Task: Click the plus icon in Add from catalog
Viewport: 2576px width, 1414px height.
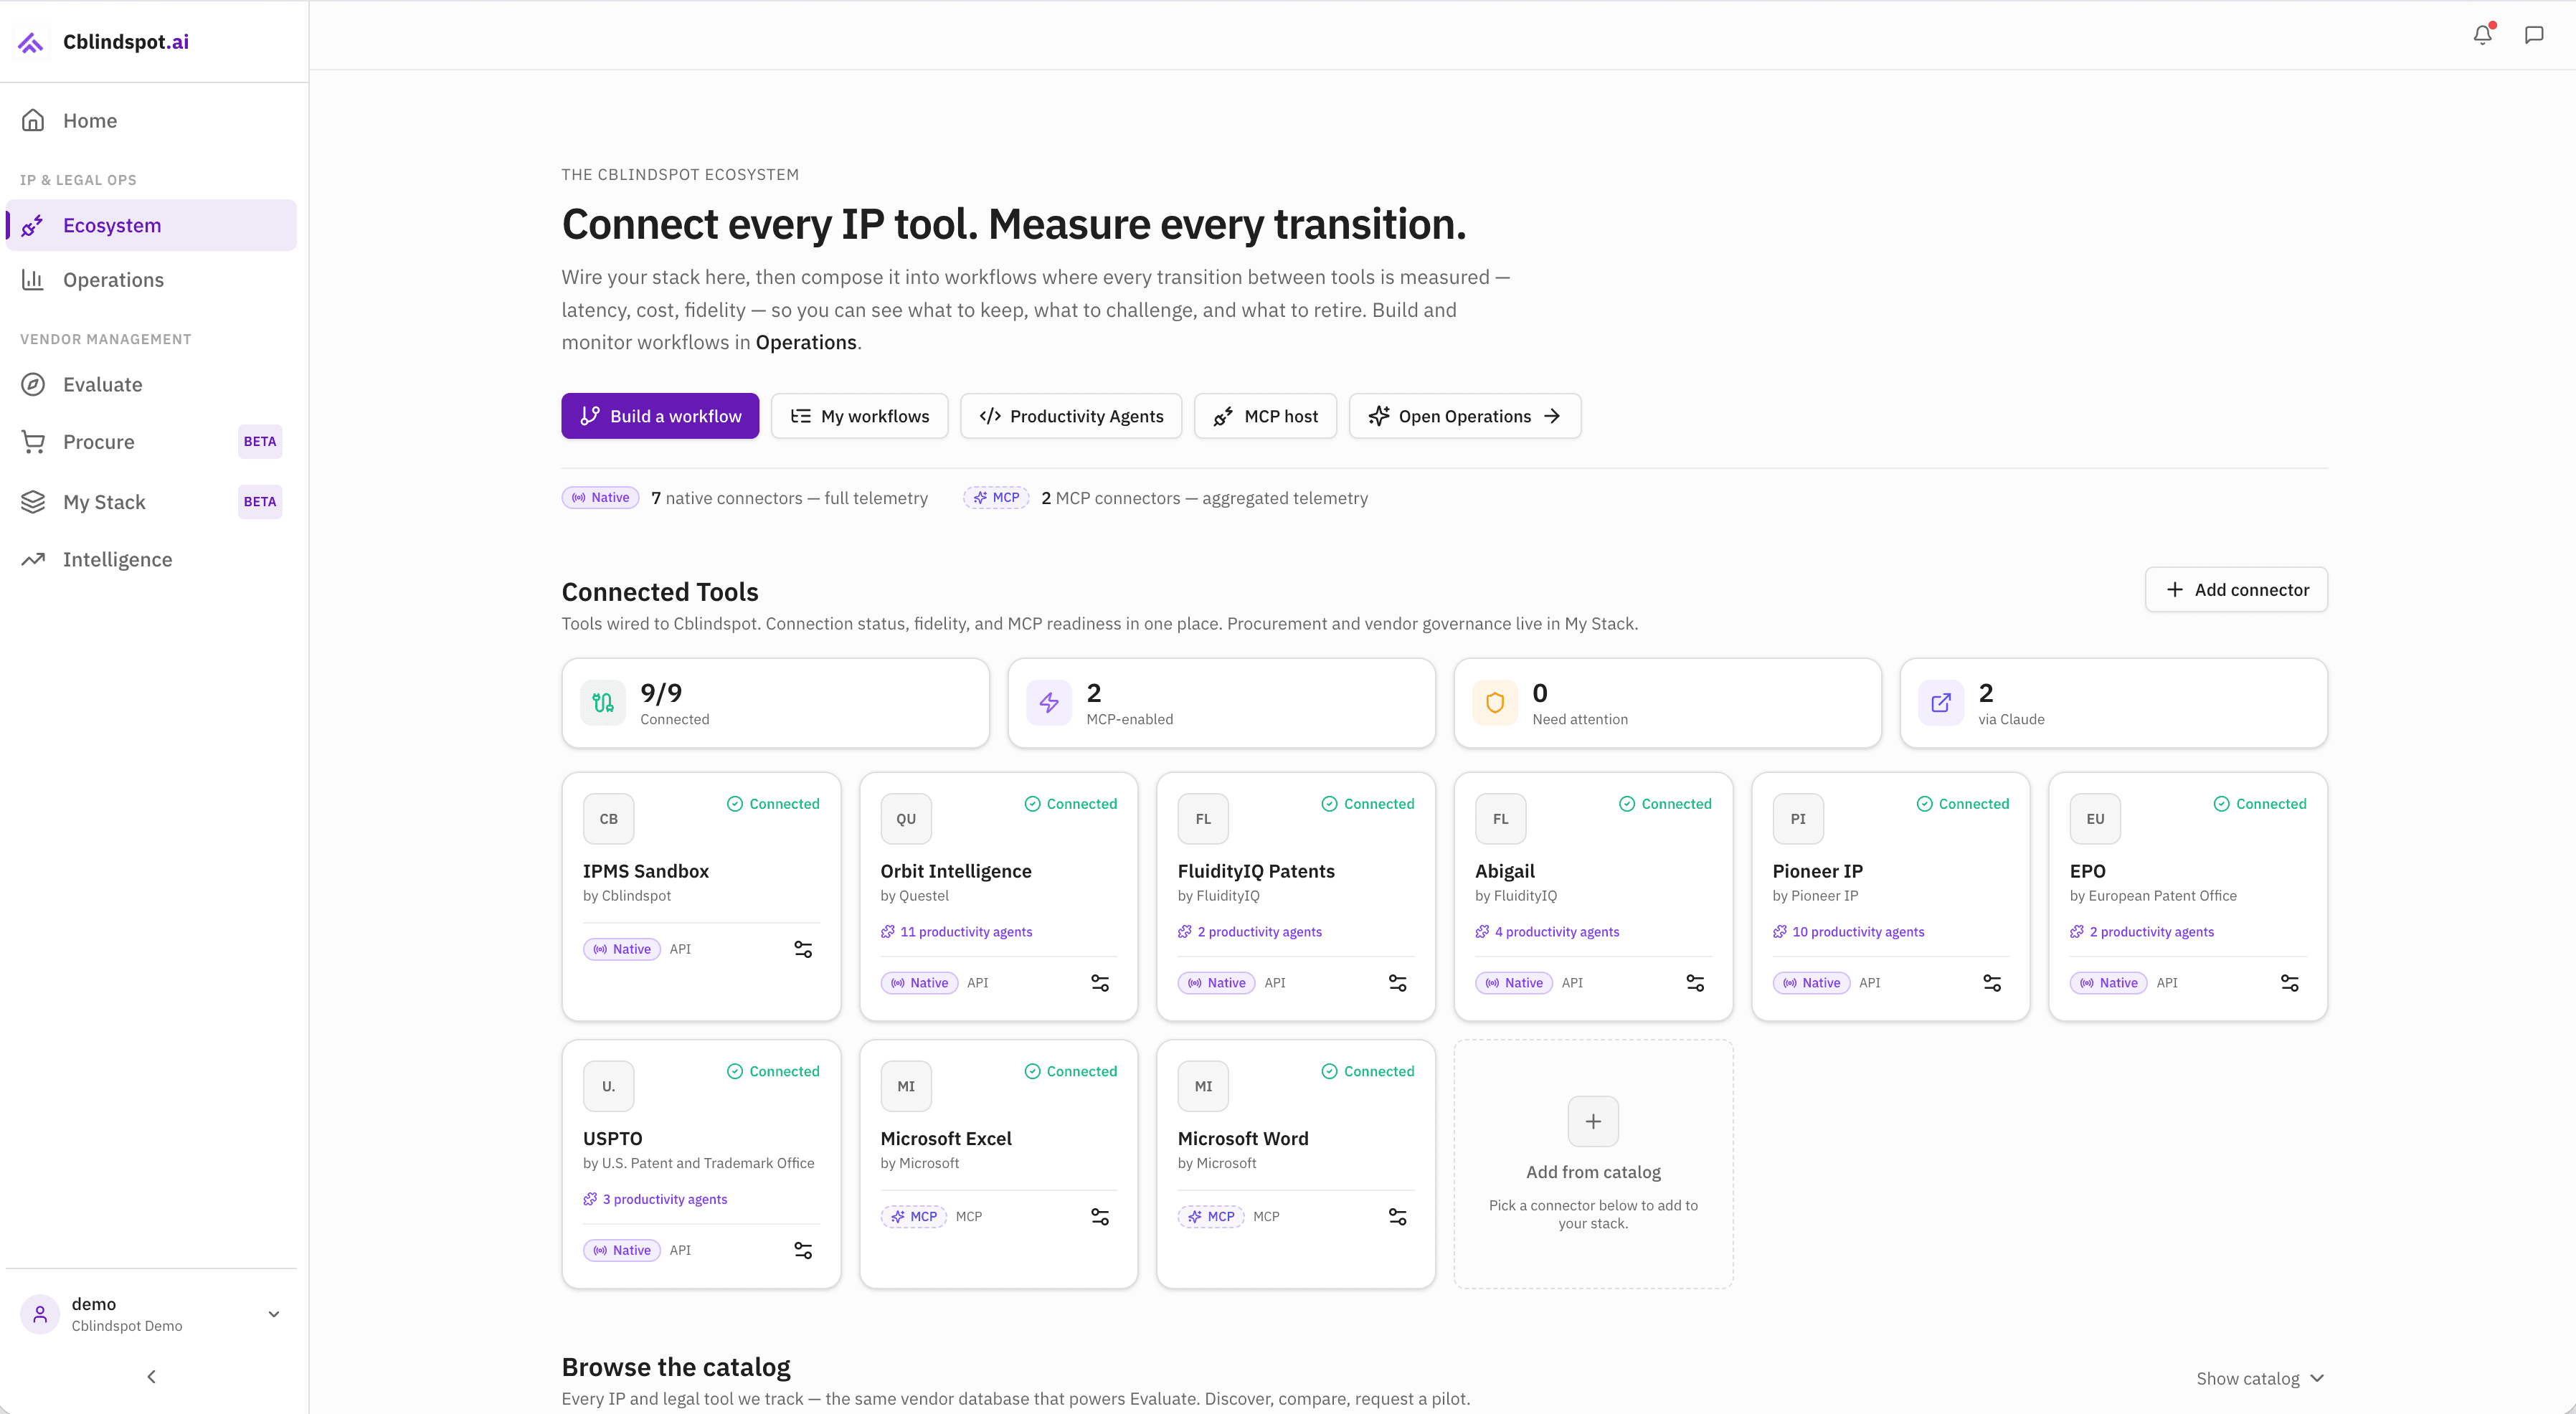Action: pyautogui.click(x=1593, y=1122)
